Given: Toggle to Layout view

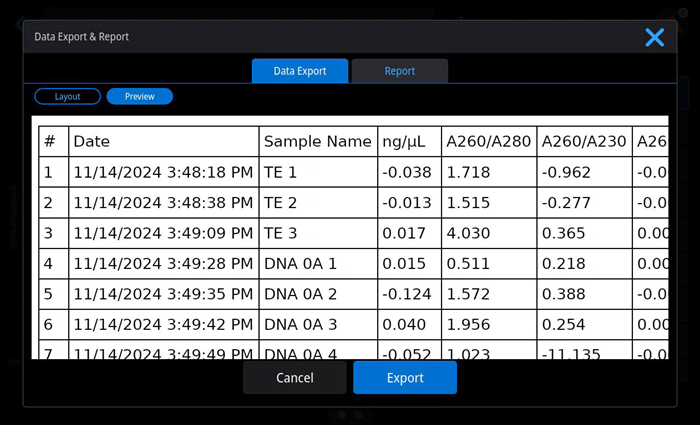Looking at the screenshot, I should pyautogui.click(x=68, y=97).
